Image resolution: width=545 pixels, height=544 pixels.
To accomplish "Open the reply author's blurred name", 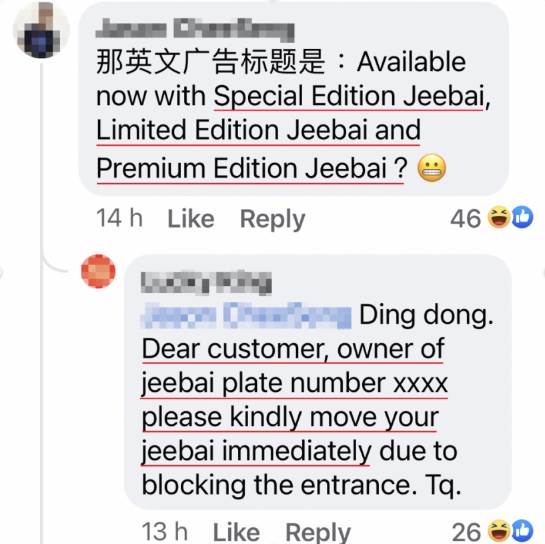I will 206,283.
